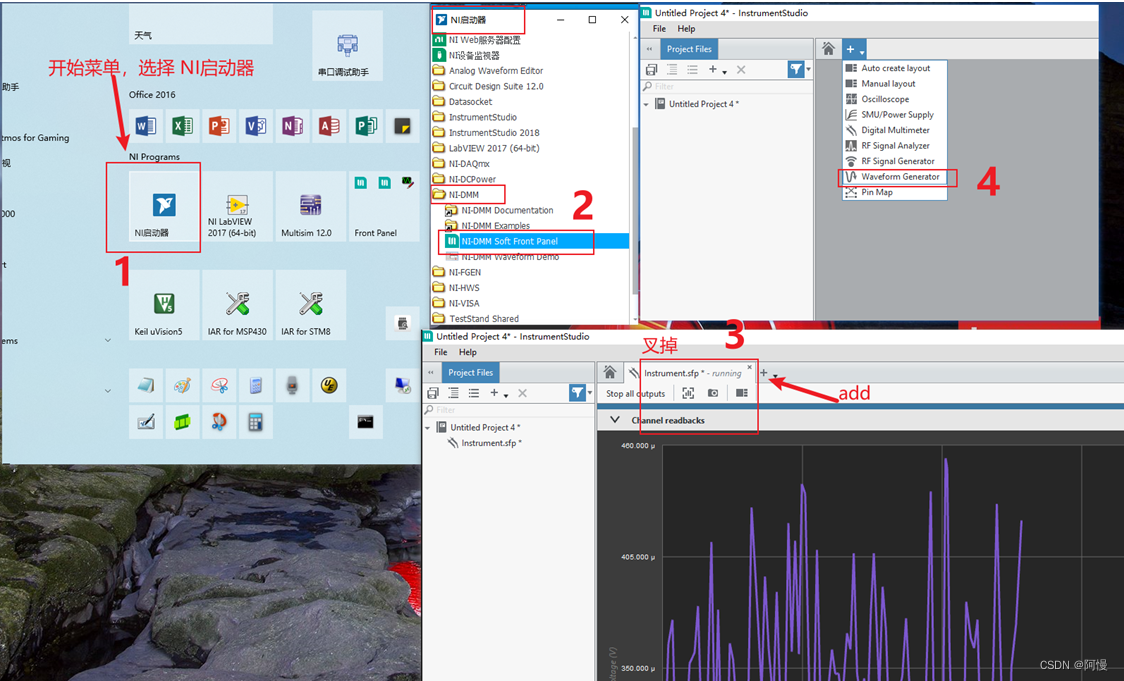Image resolution: width=1124 pixels, height=681 pixels.
Task: Select Oscilloscope from the add menu
Action: [895, 99]
